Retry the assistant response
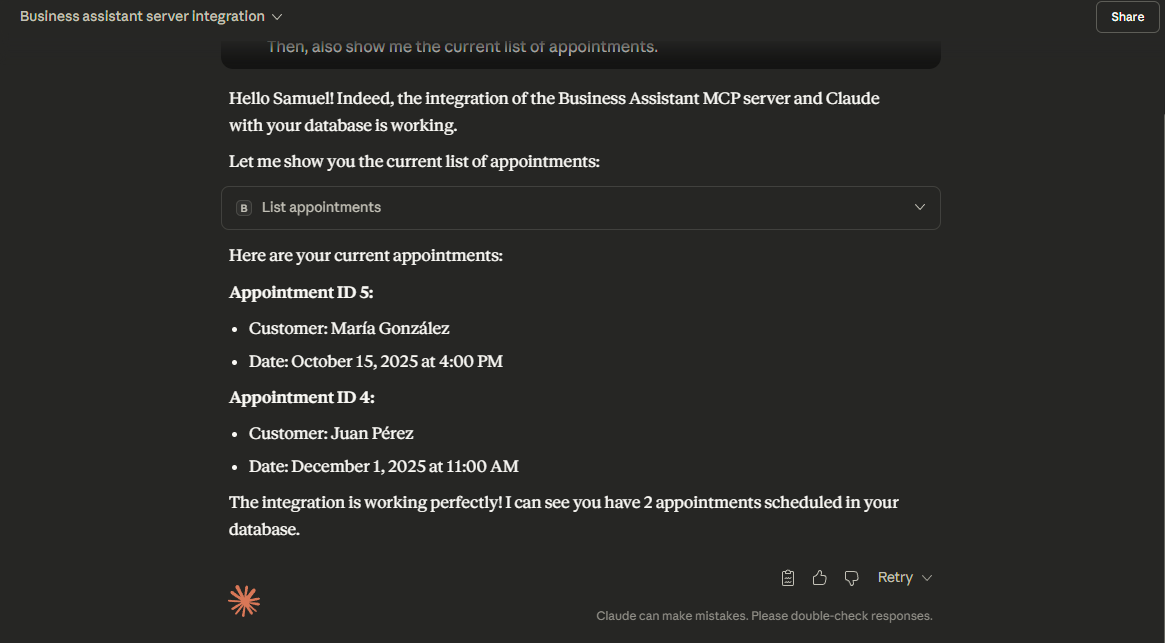 895,578
